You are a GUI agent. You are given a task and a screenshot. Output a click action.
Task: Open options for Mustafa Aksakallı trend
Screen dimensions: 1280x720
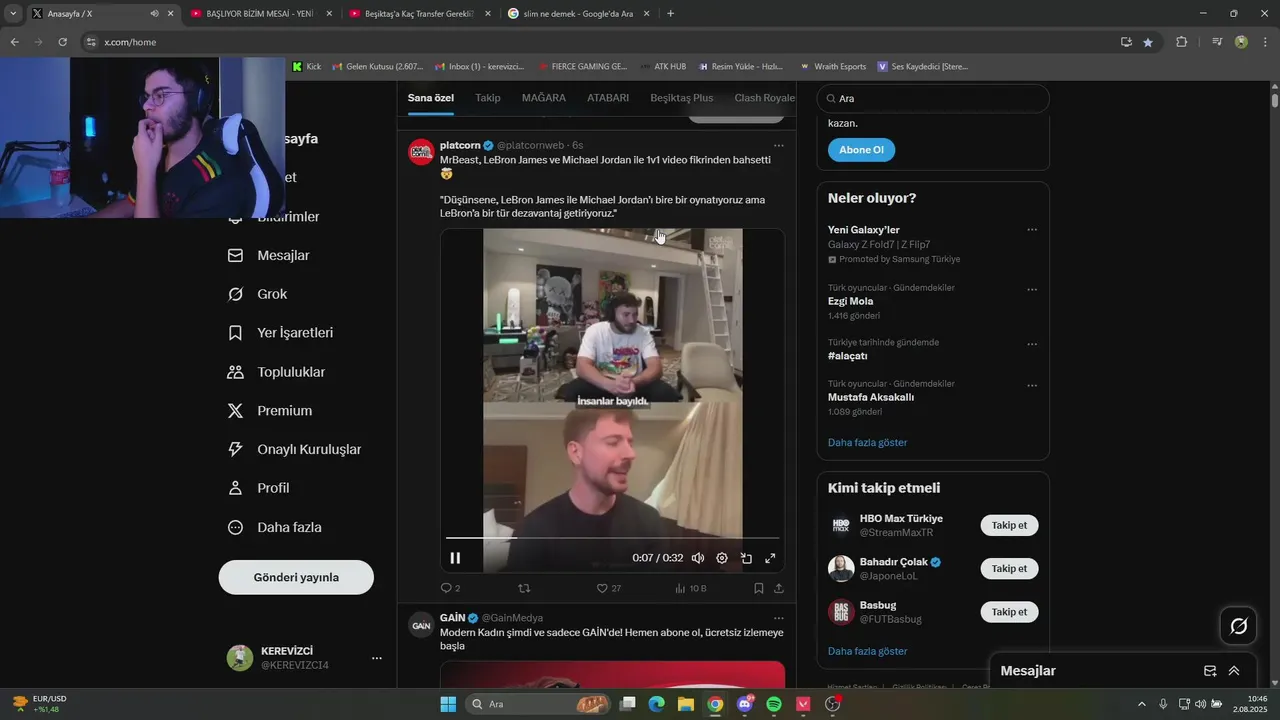click(x=1032, y=386)
